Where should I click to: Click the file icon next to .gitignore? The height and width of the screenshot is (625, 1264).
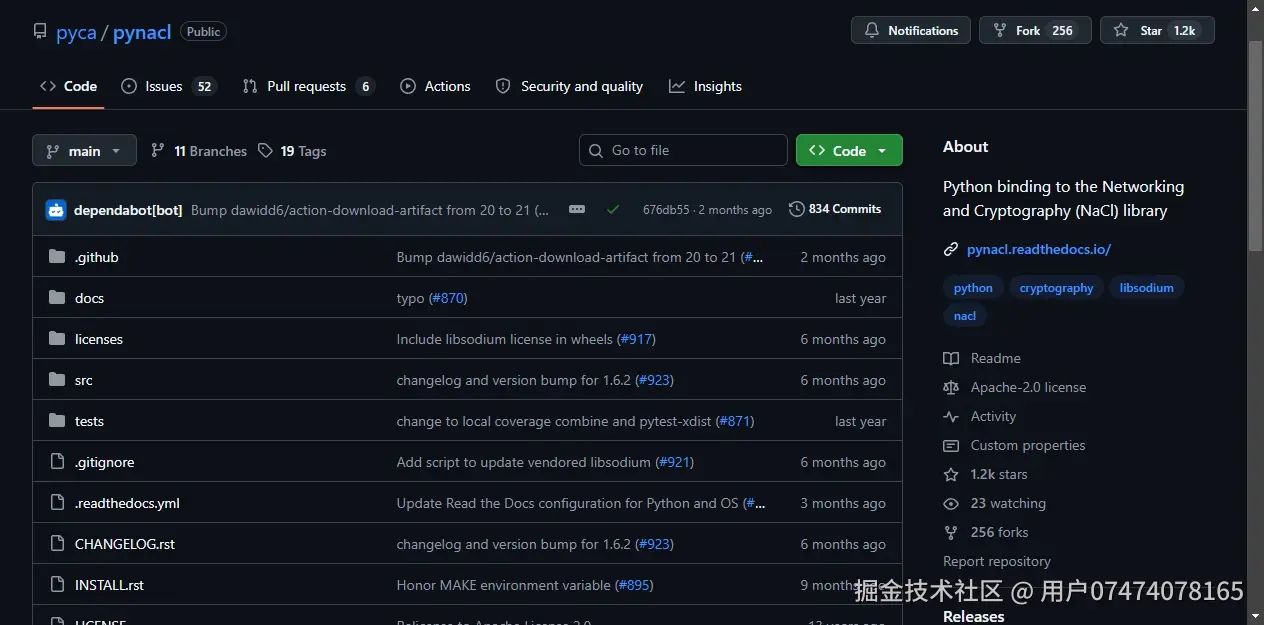(x=57, y=462)
